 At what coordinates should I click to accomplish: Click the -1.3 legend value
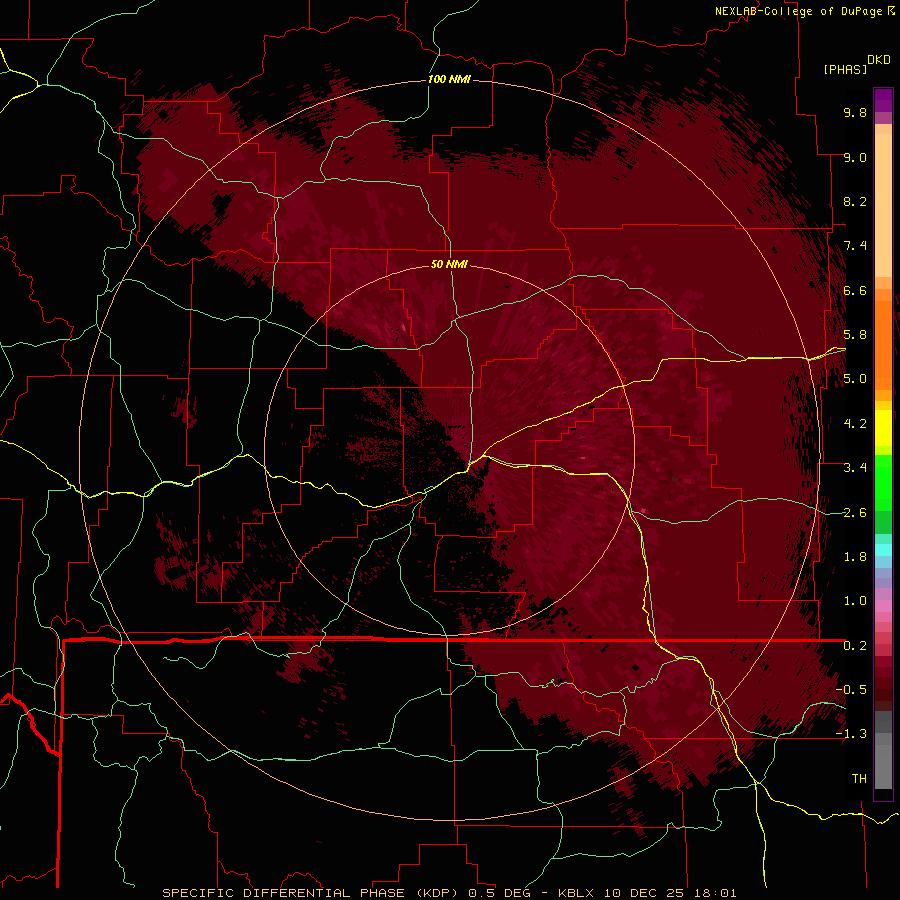(851, 734)
